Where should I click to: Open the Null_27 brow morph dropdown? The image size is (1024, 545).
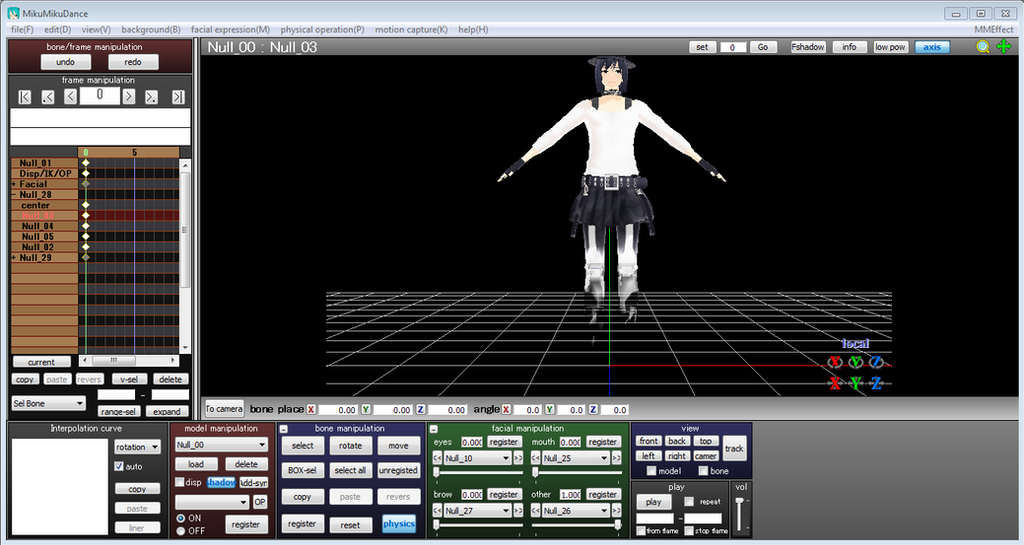pyautogui.click(x=477, y=510)
